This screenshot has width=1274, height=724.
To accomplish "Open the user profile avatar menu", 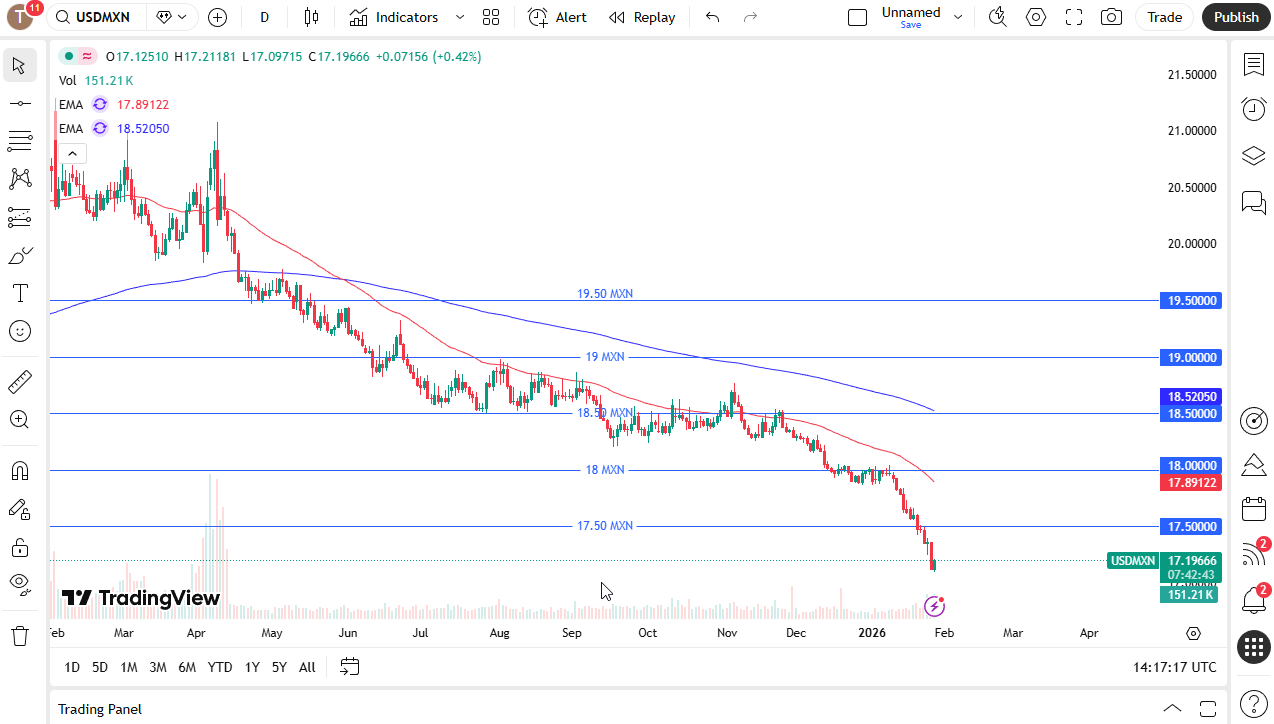I will (21, 17).
